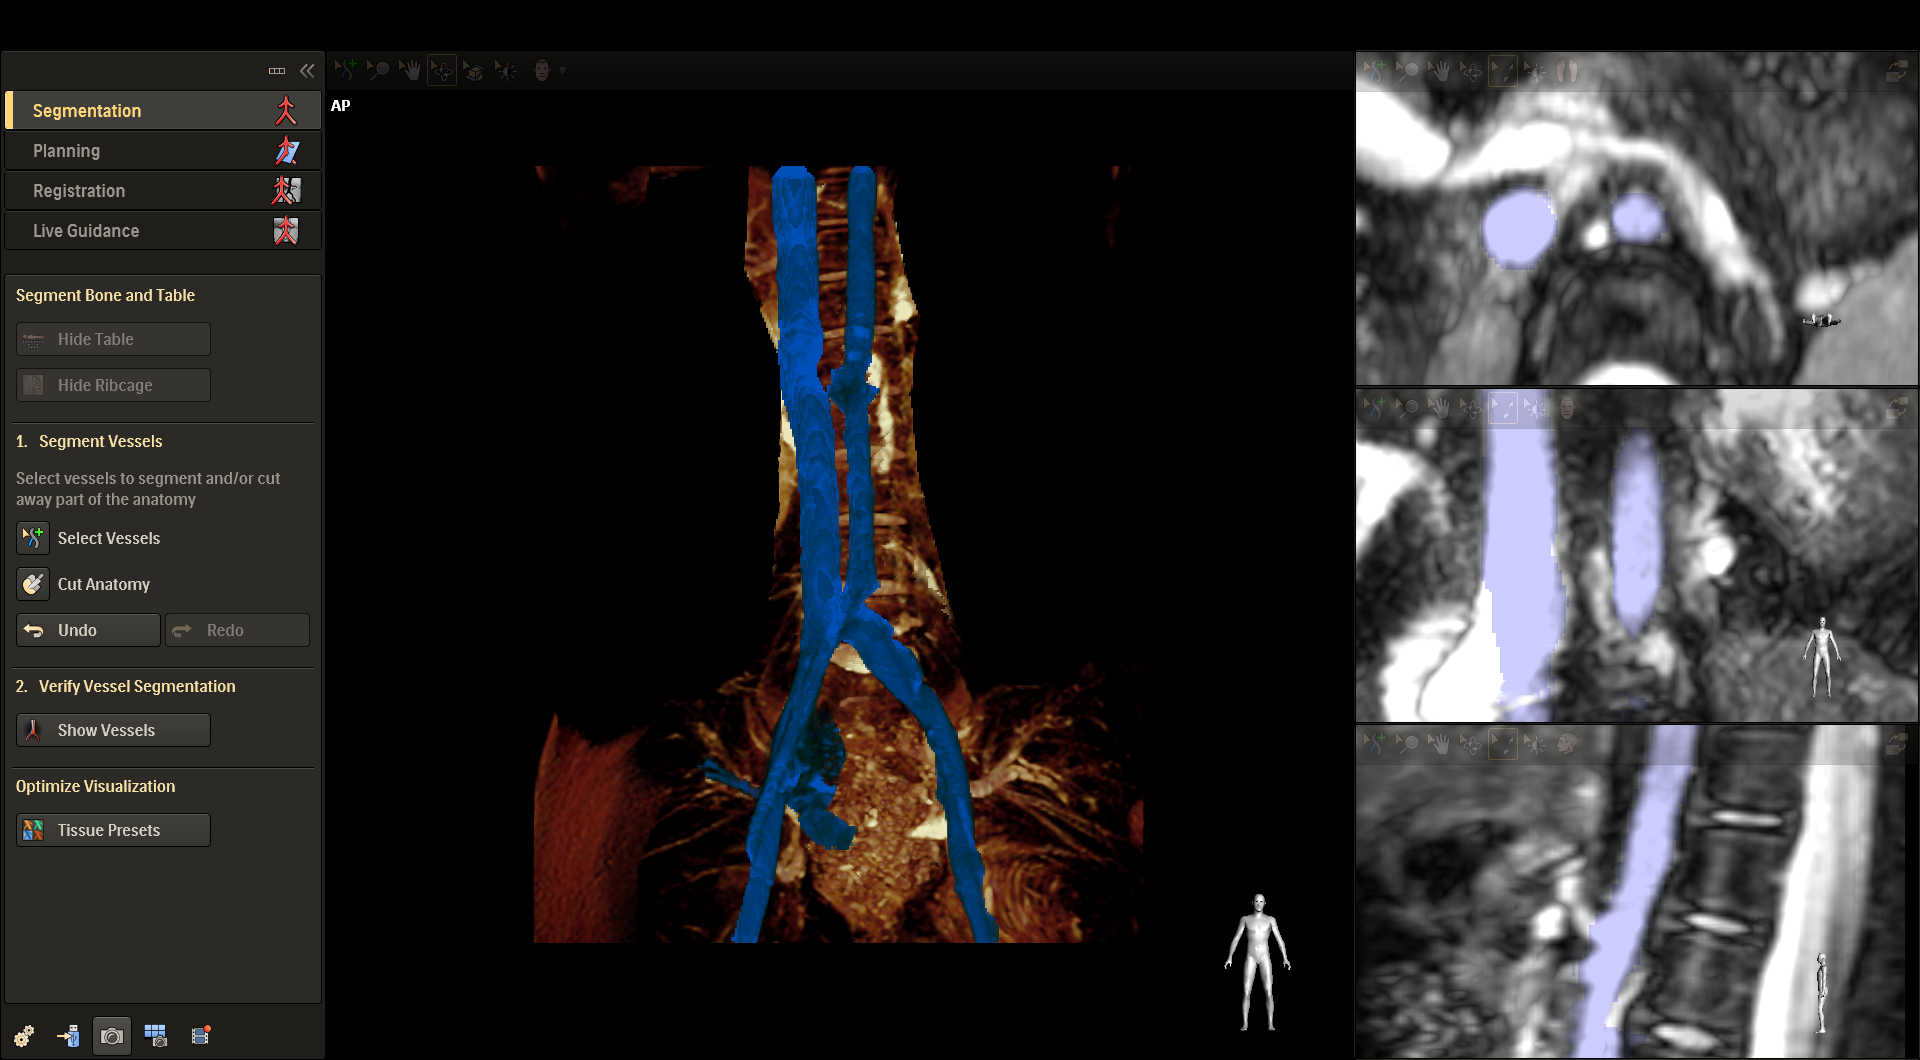Screen dimensions: 1920x1060
Task: Swap the axial view using top-right swap icon
Action: tap(1896, 71)
